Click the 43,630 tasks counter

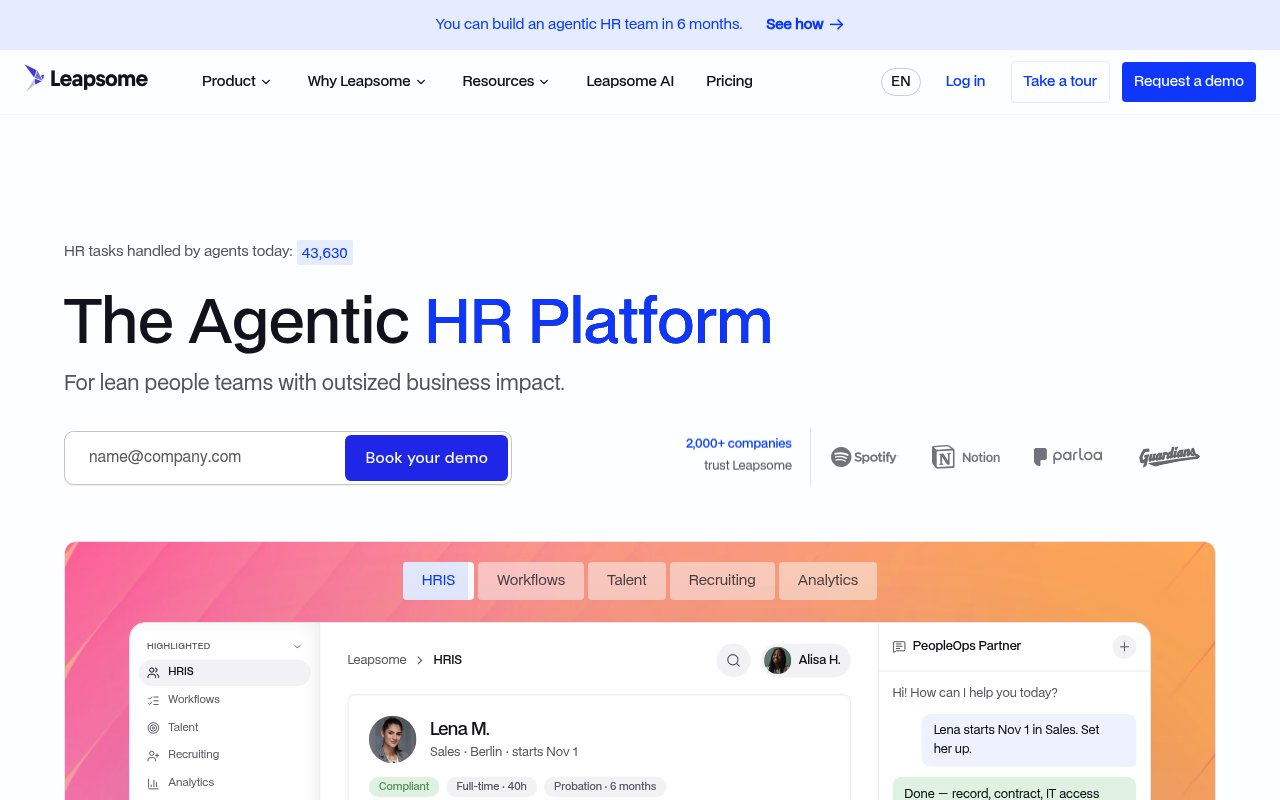pyautogui.click(x=325, y=253)
